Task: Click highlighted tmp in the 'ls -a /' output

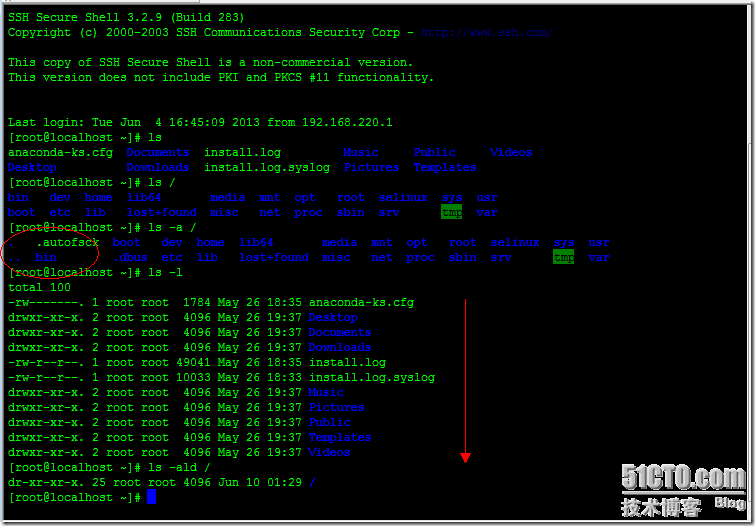Action: (x=563, y=258)
